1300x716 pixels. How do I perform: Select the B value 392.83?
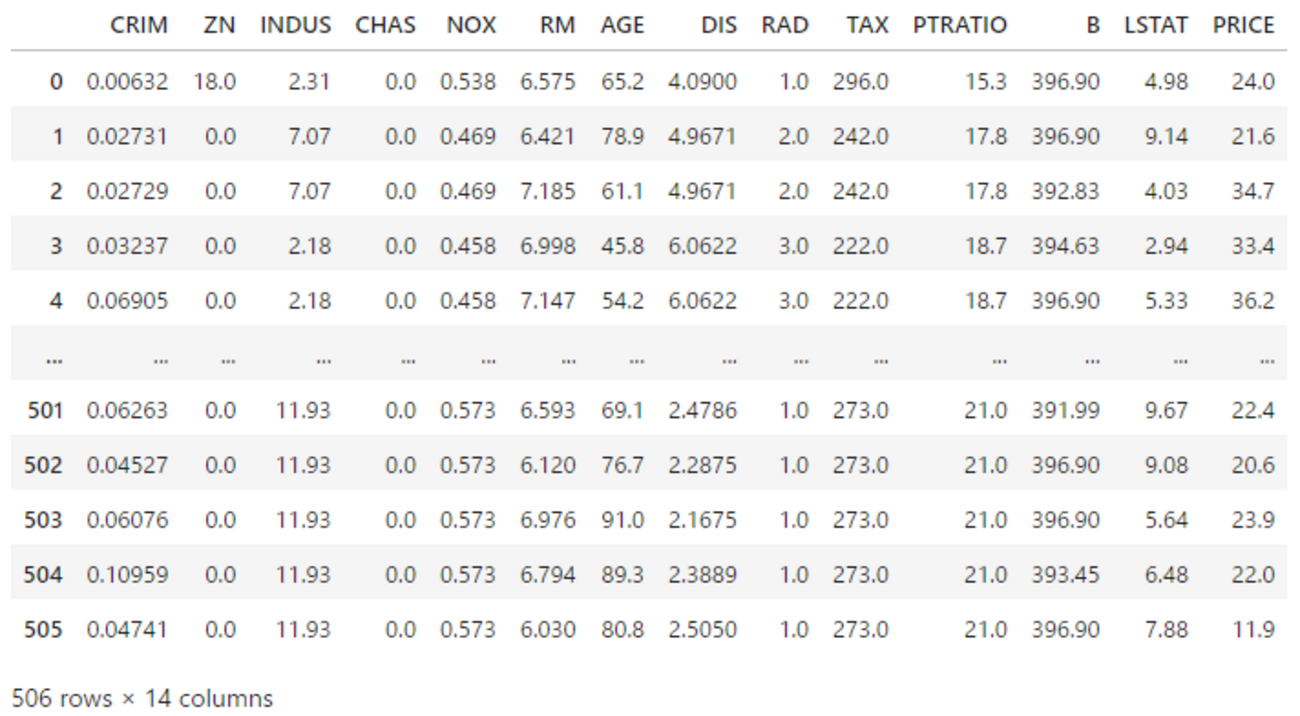pyautogui.click(x=1066, y=191)
